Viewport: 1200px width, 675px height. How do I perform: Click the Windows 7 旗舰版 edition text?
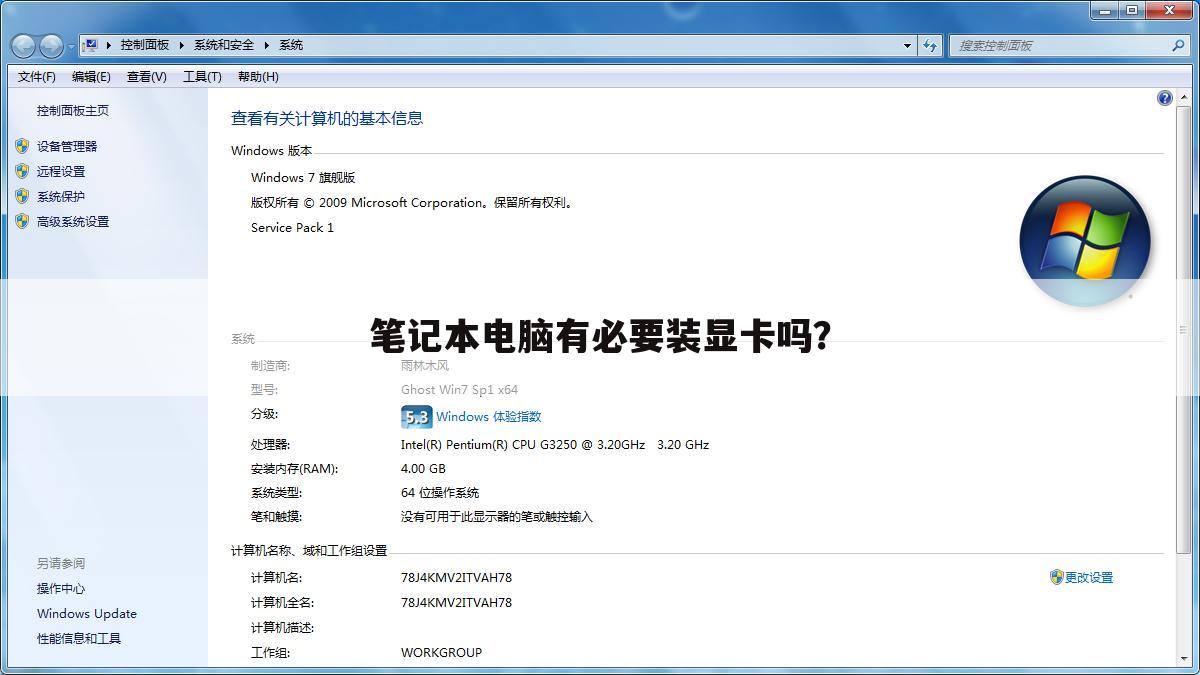coord(303,177)
